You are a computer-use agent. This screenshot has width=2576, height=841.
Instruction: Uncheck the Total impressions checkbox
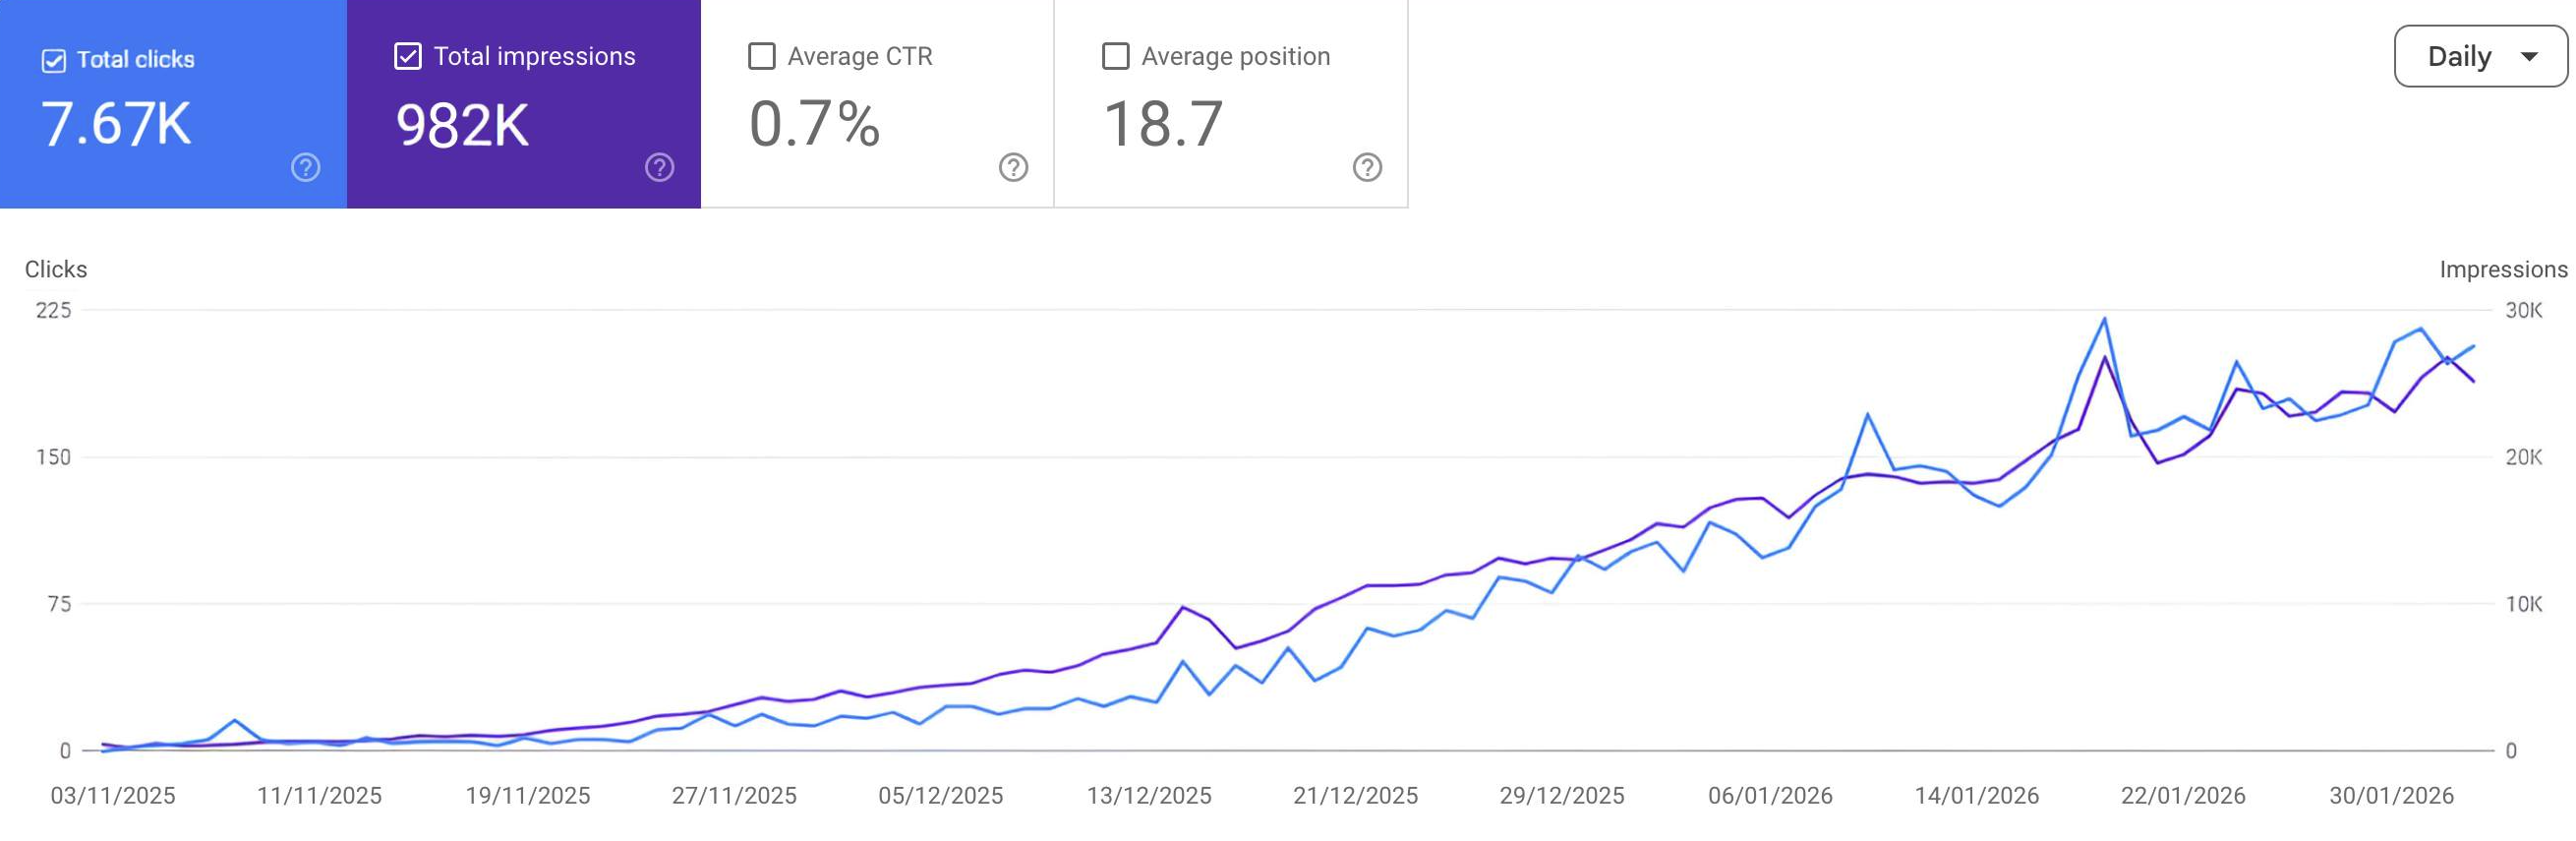(x=408, y=56)
